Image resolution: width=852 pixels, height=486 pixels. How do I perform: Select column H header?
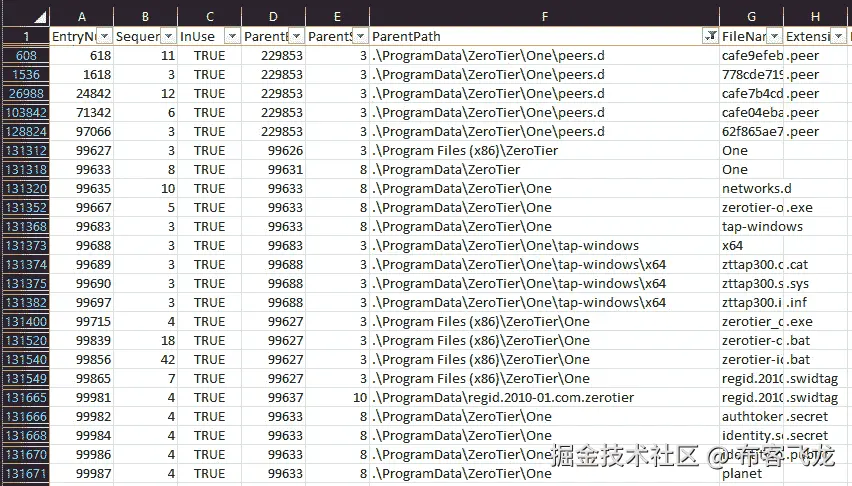click(x=815, y=17)
